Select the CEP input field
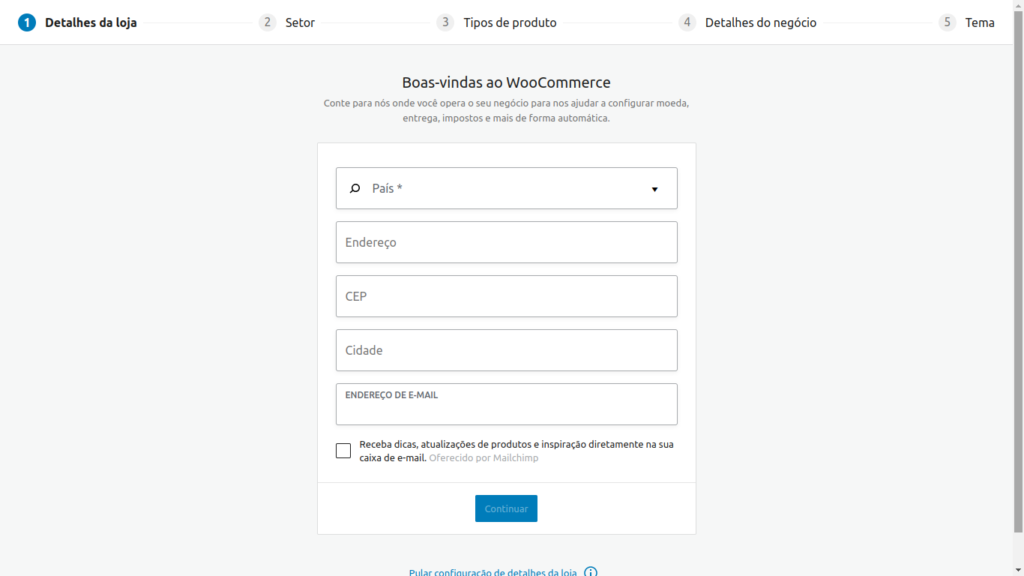Screen dimensions: 1024x576 point(506,296)
